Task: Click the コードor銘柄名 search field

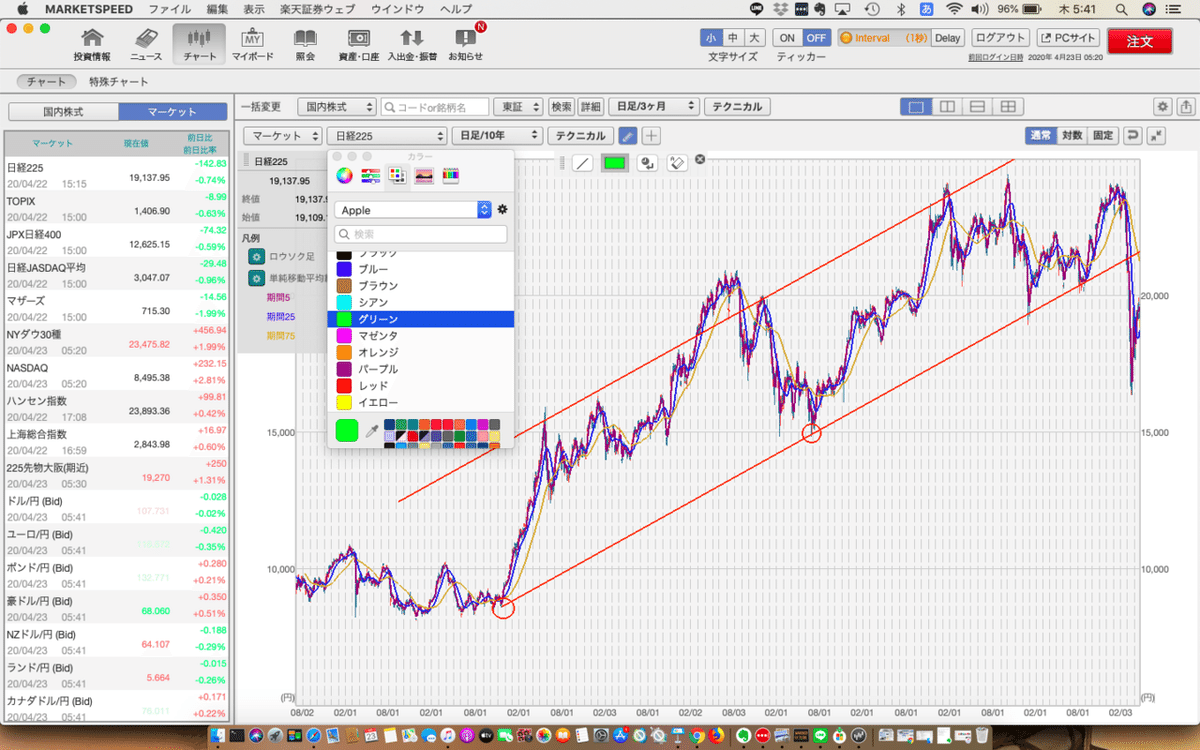Action: click(435, 106)
